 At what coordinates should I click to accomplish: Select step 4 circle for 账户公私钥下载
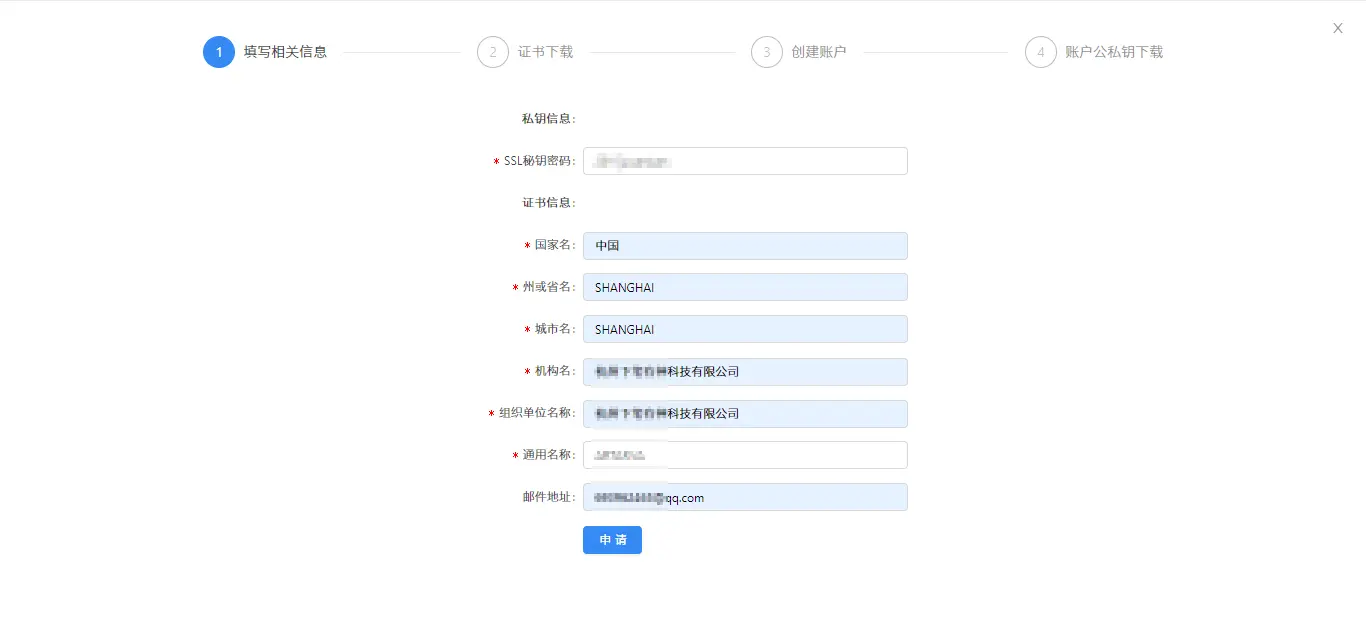[1041, 52]
